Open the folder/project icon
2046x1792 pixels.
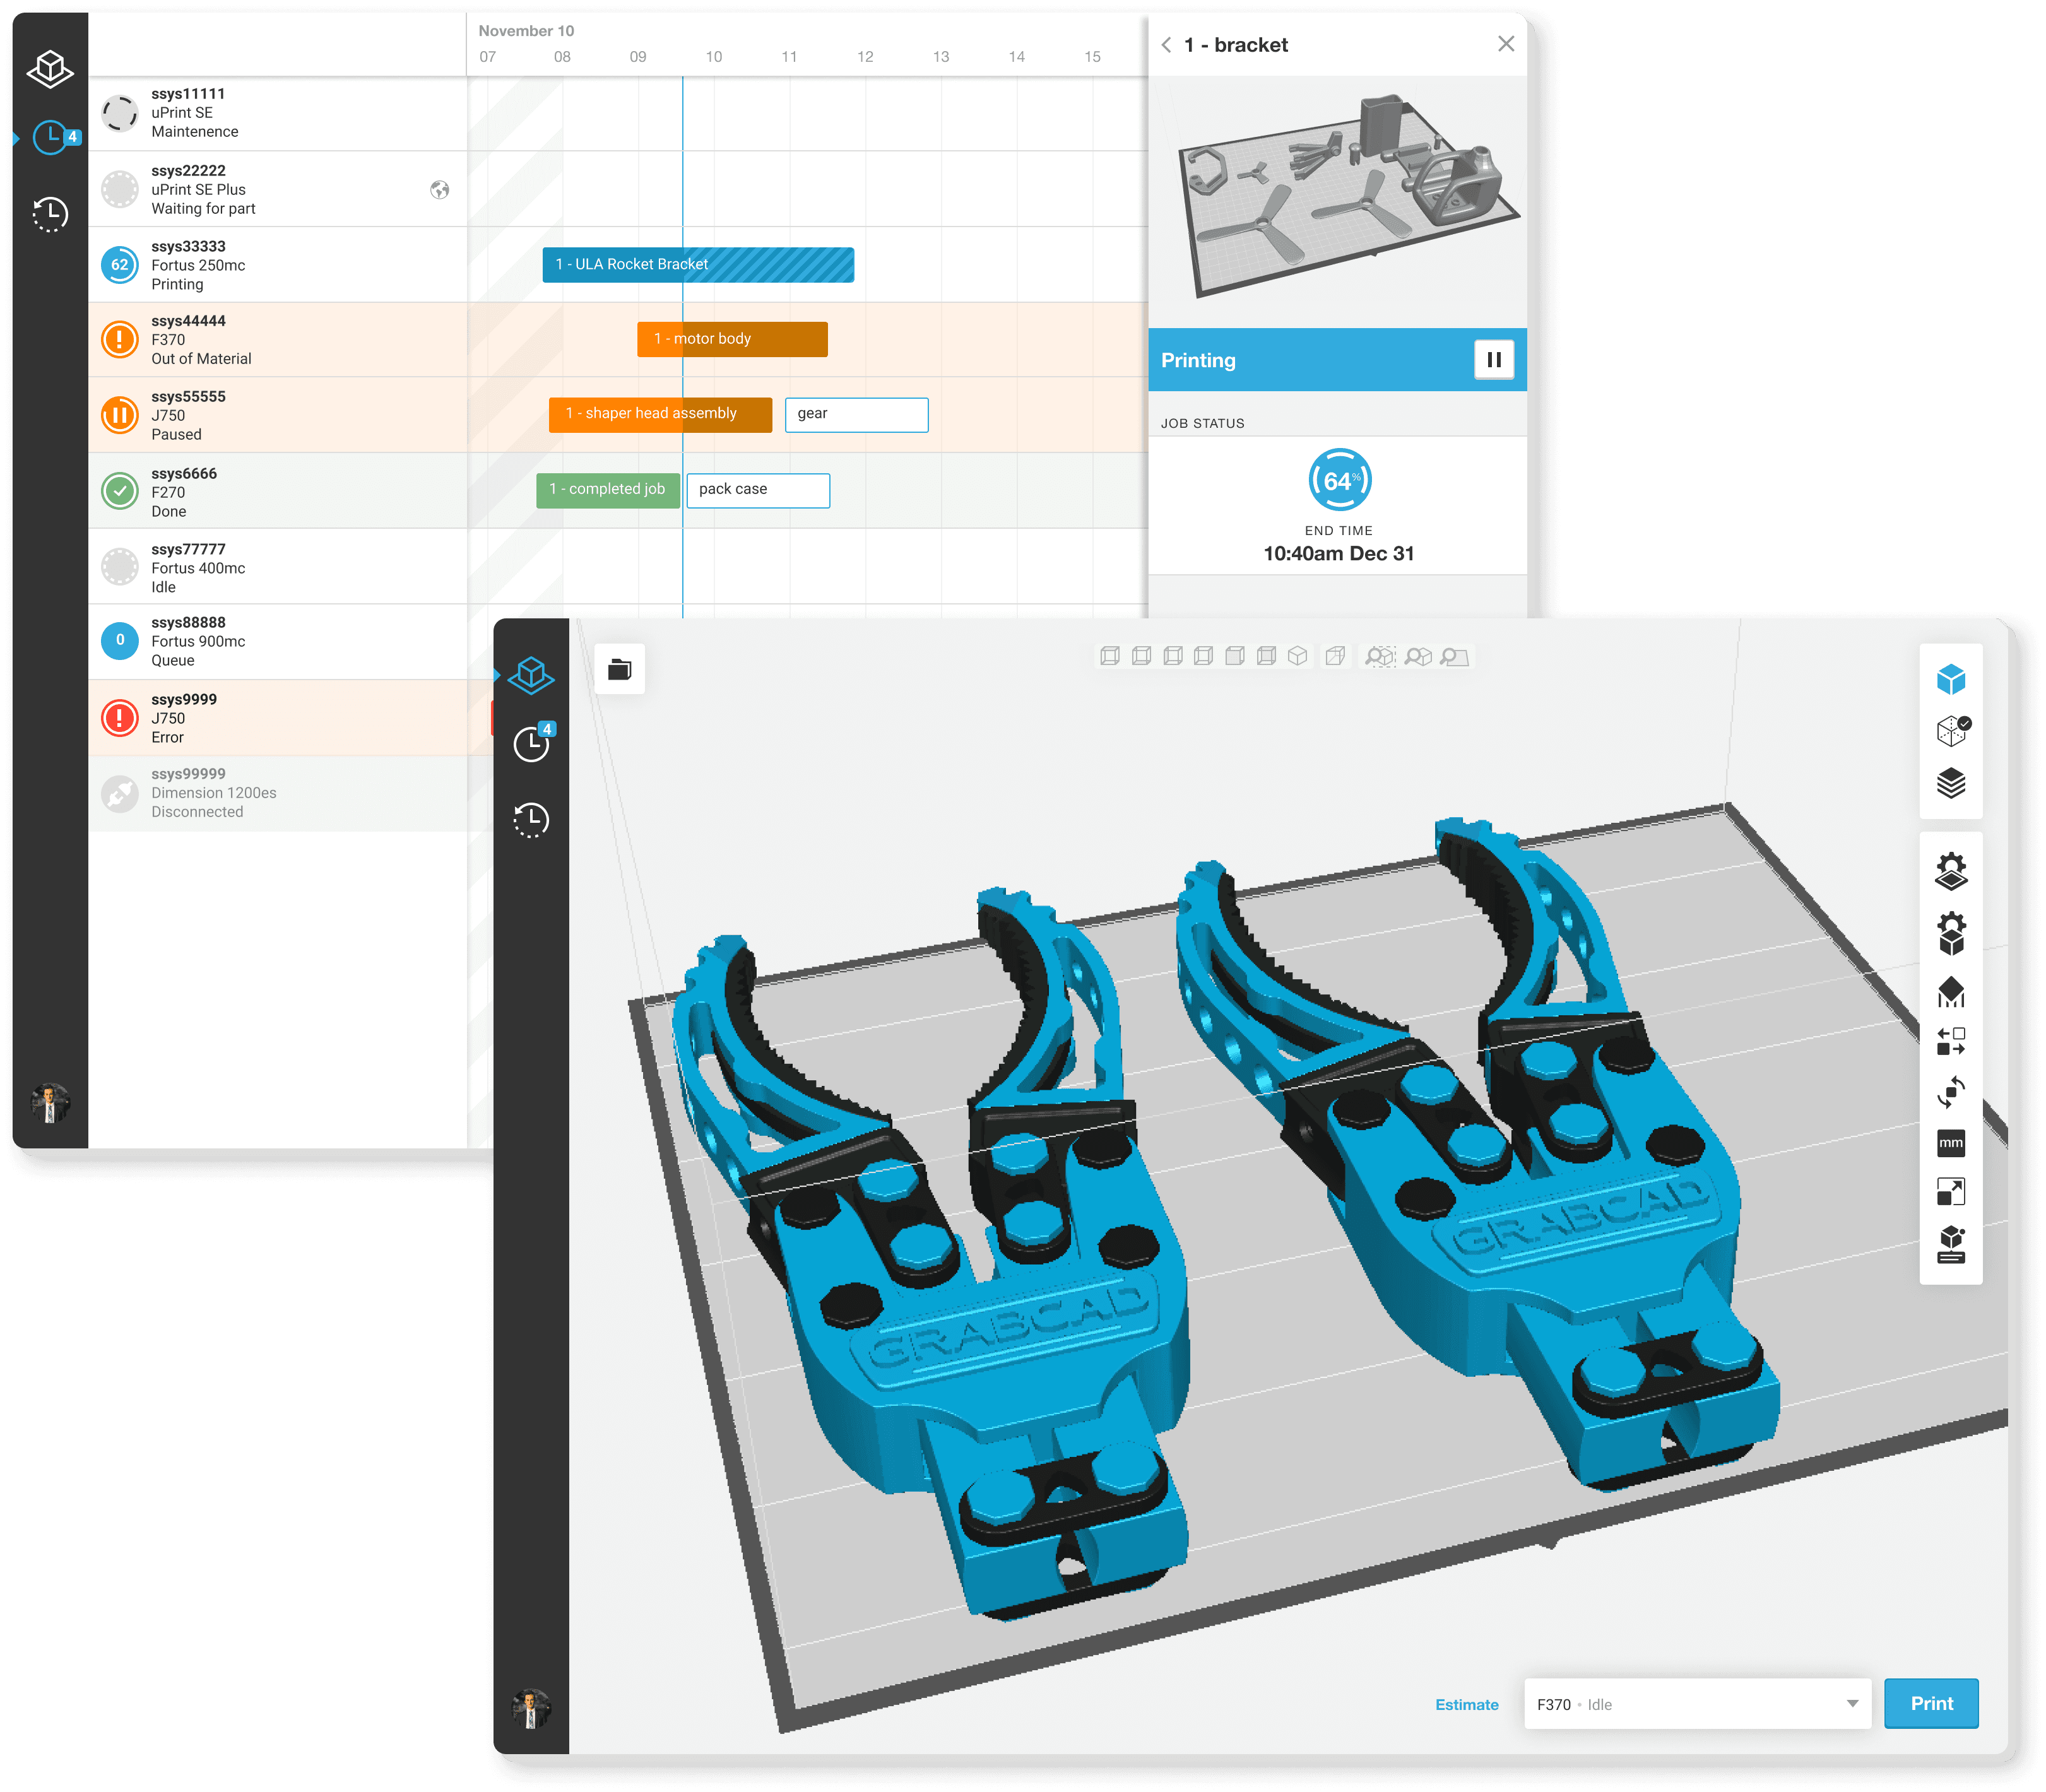619,669
